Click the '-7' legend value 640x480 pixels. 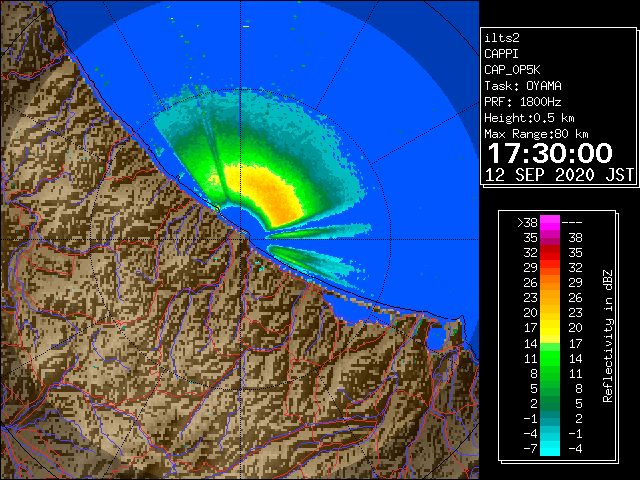coord(530,449)
